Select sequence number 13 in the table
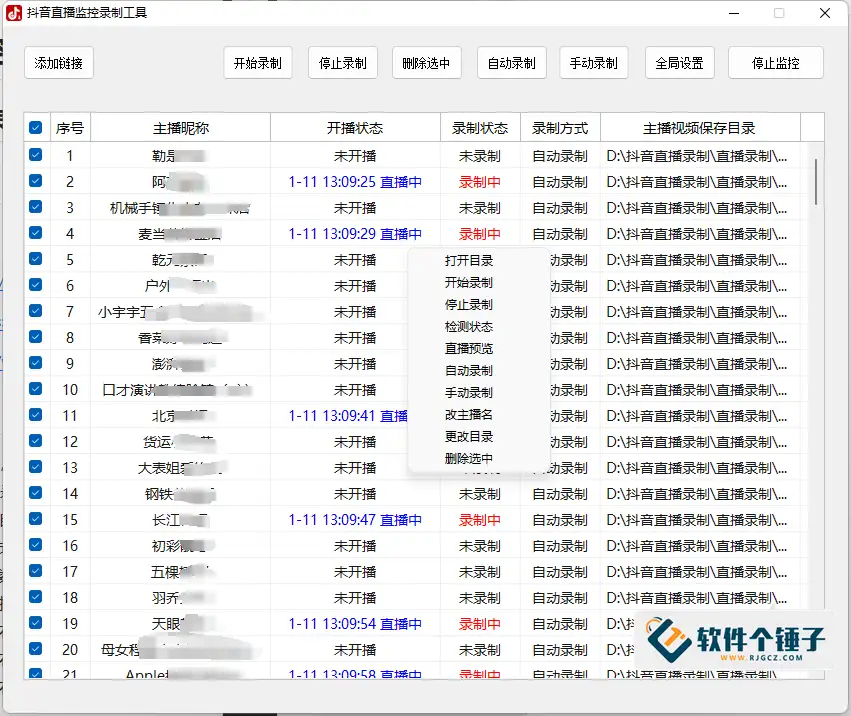This screenshot has width=851, height=716. [70, 467]
